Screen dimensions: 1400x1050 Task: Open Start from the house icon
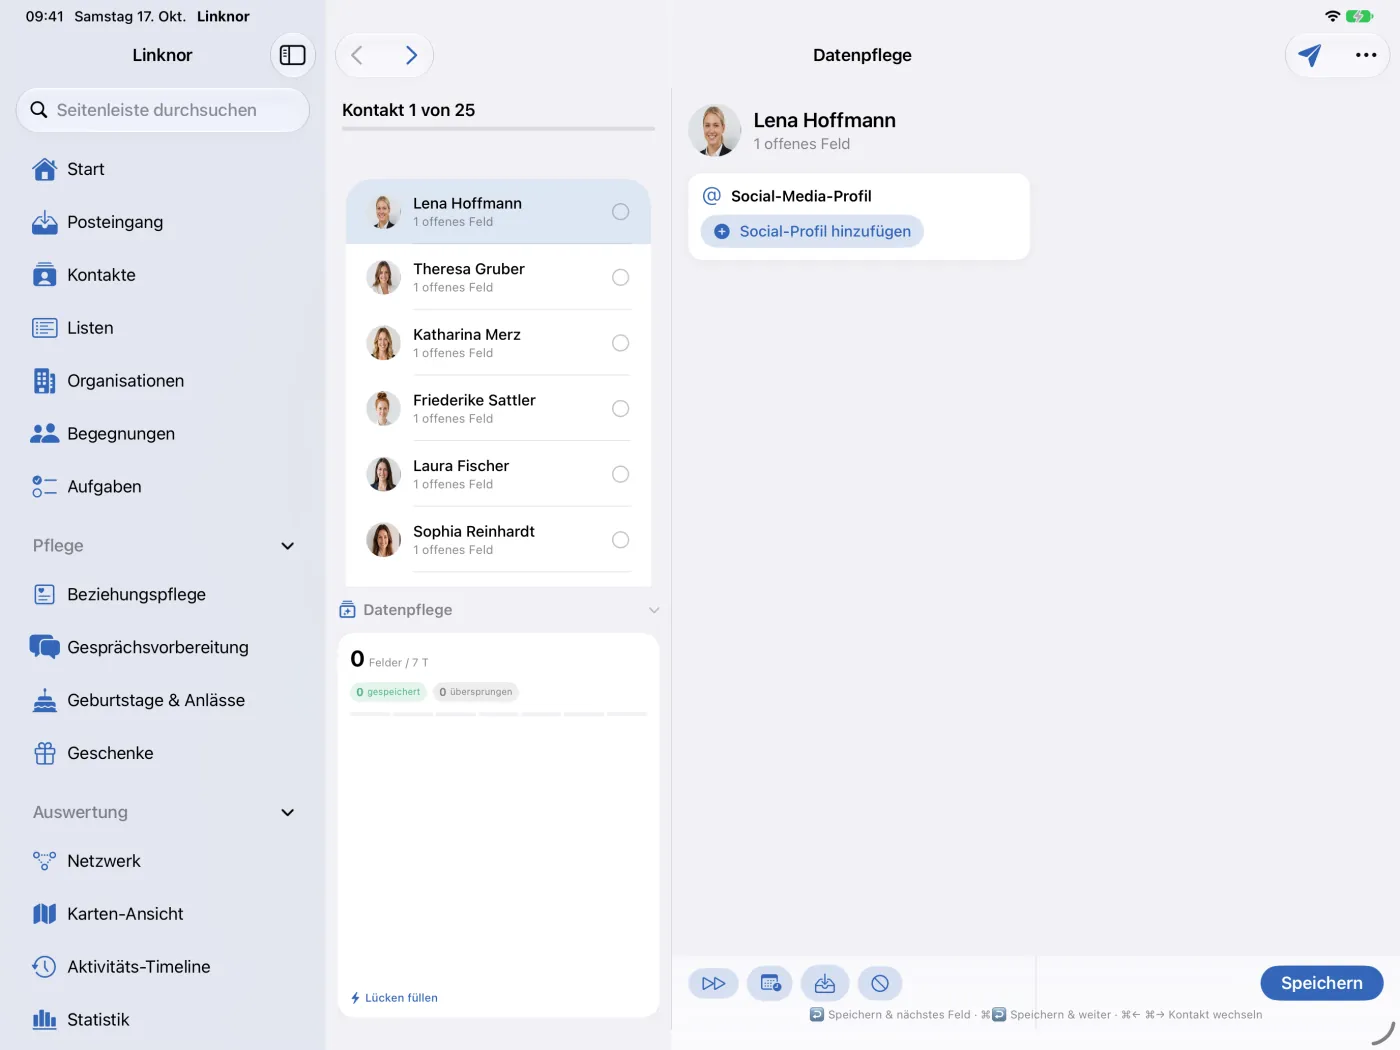click(45, 169)
